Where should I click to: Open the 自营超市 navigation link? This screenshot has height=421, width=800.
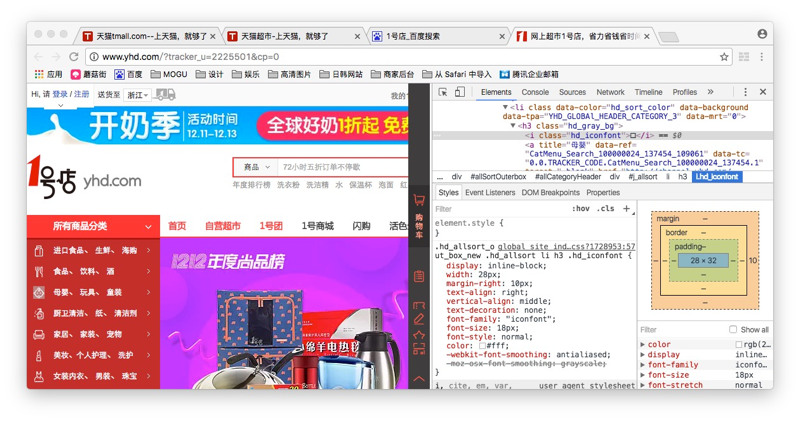(222, 226)
